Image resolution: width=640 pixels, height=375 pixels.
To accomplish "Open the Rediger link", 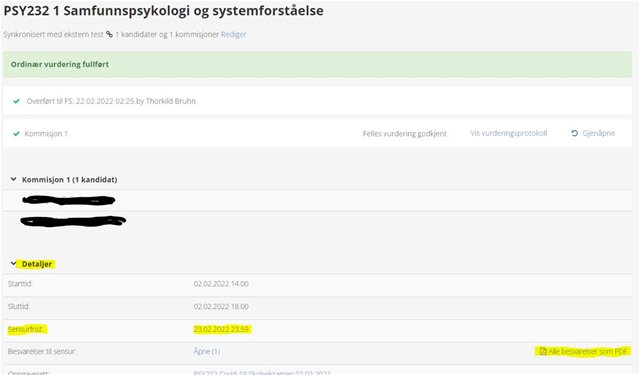I will (233, 34).
